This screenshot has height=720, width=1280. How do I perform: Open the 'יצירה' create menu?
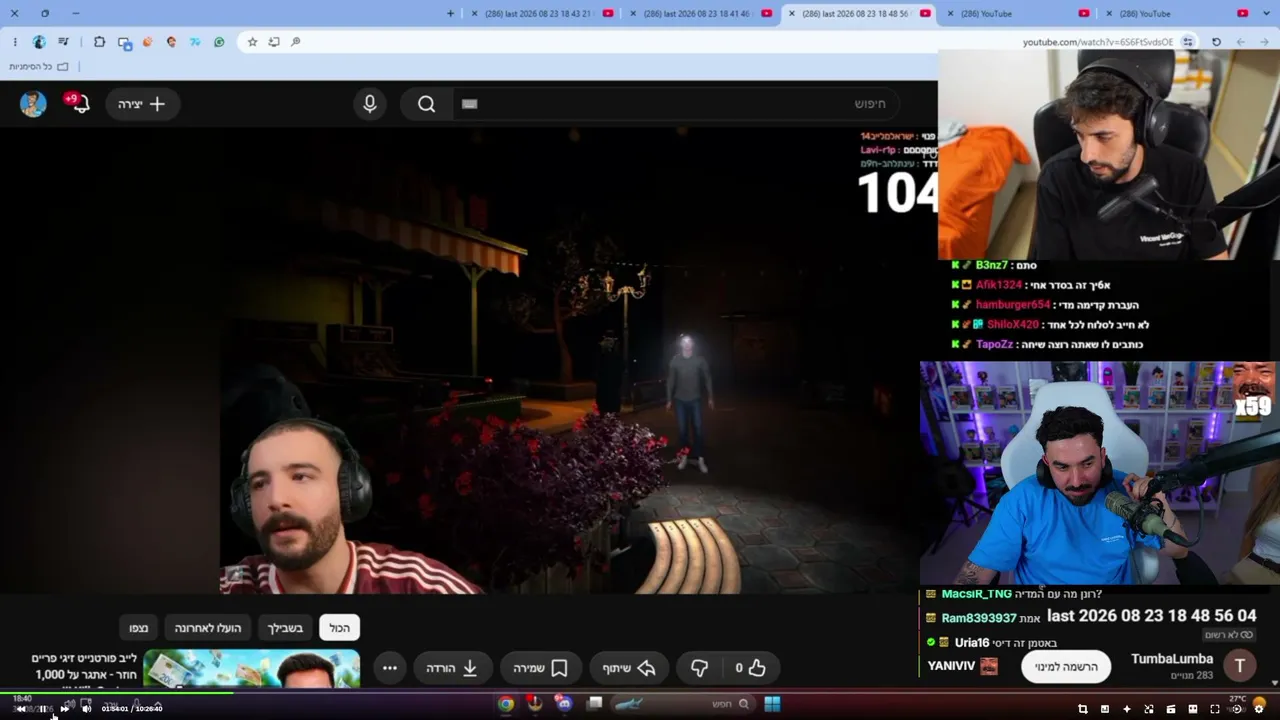click(142, 104)
